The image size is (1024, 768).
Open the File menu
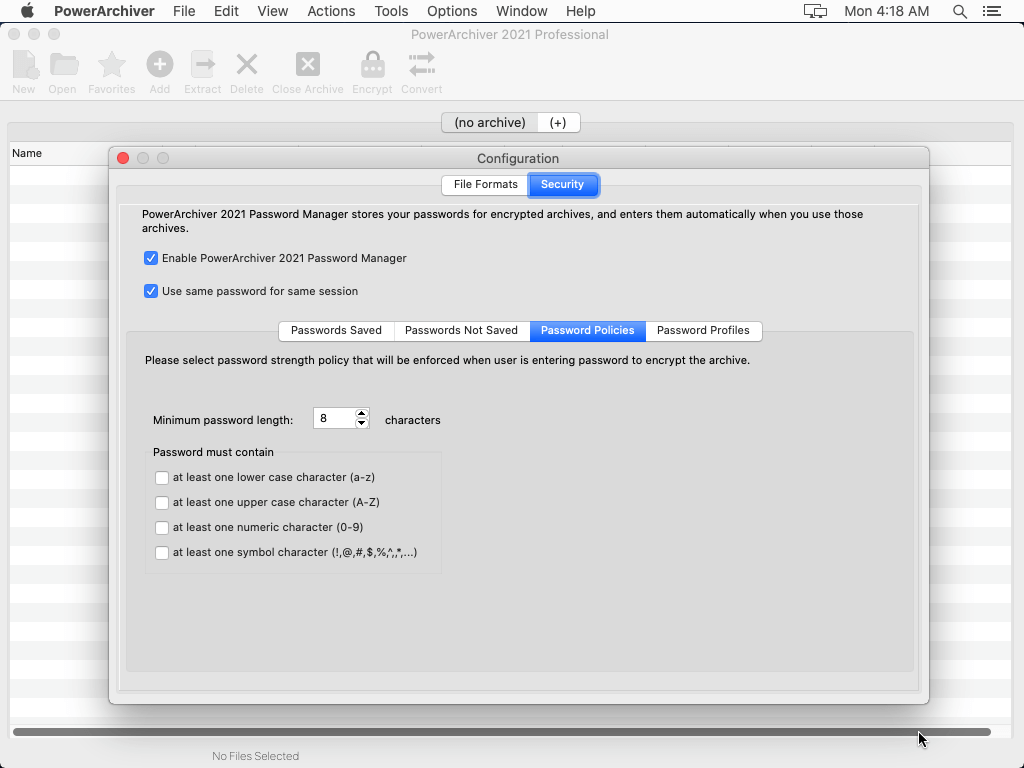(x=184, y=11)
